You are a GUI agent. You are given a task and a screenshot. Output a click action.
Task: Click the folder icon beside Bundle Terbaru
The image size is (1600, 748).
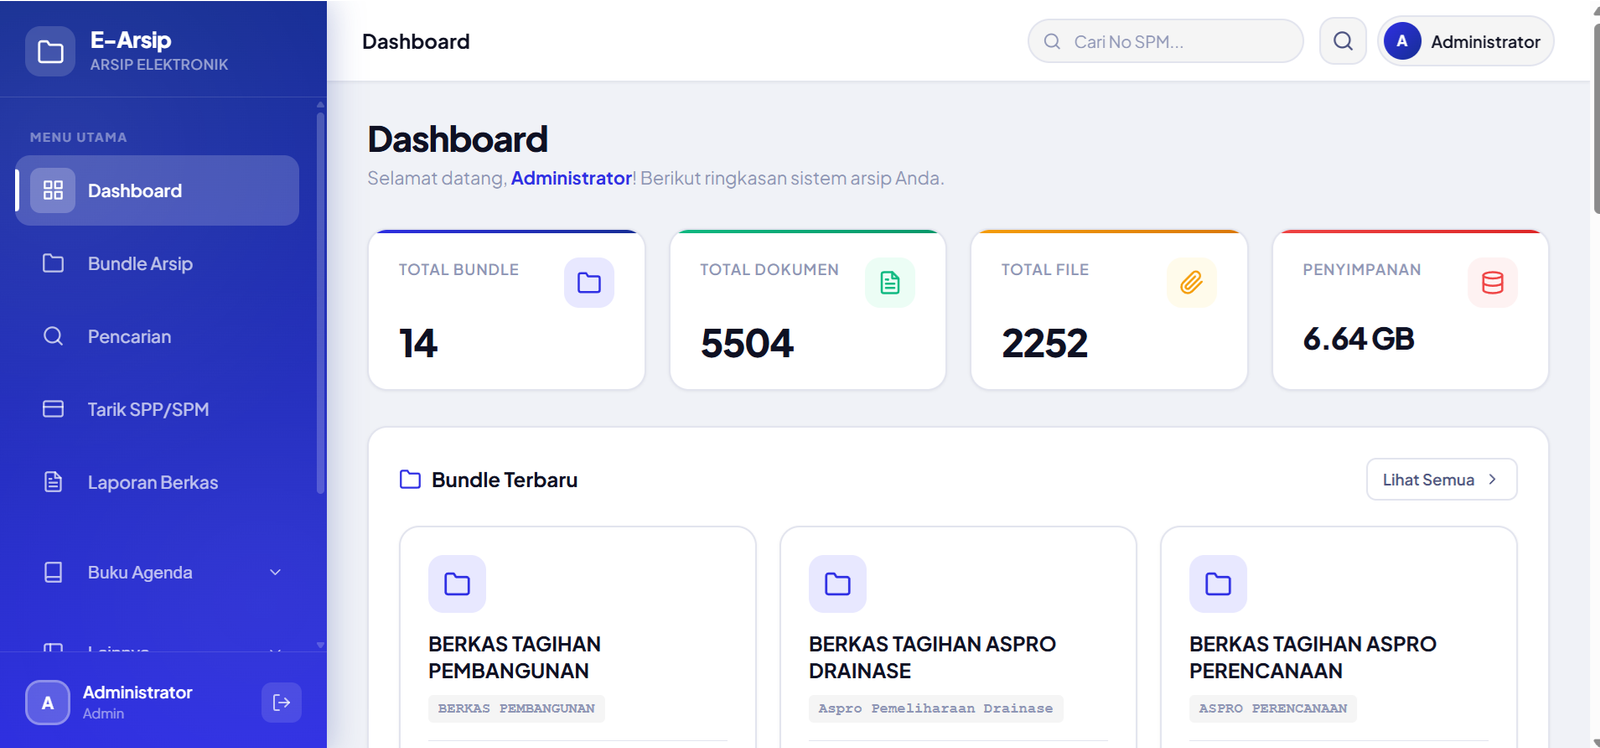click(410, 479)
